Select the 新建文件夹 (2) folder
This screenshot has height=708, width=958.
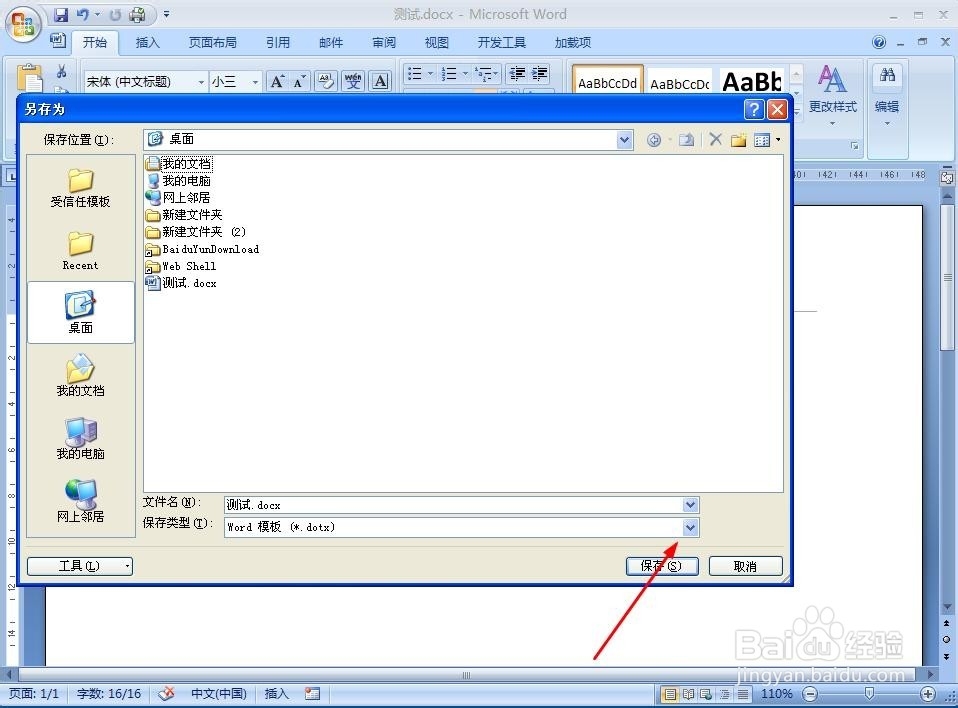click(x=196, y=232)
